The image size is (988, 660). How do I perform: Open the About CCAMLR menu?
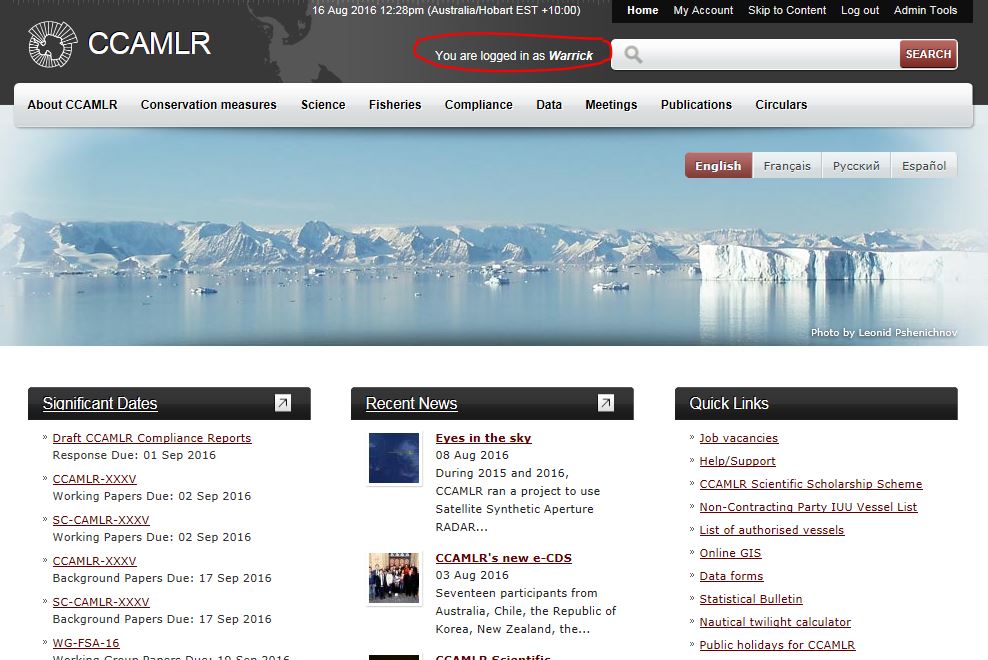pos(72,105)
